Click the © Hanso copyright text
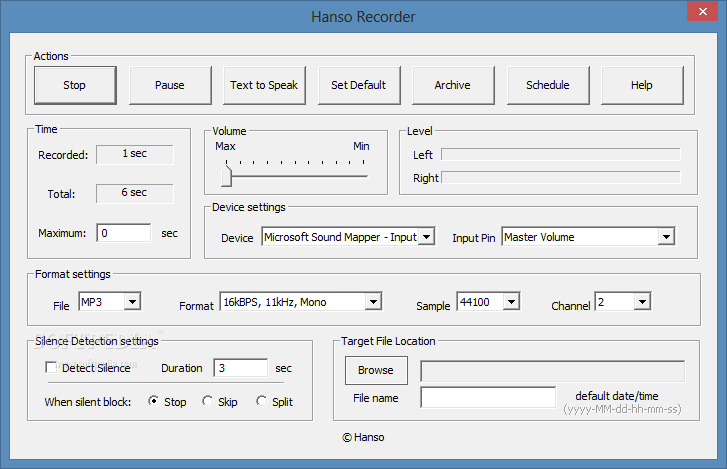This screenshot has width=727, height=469. [x=363, y=437]
